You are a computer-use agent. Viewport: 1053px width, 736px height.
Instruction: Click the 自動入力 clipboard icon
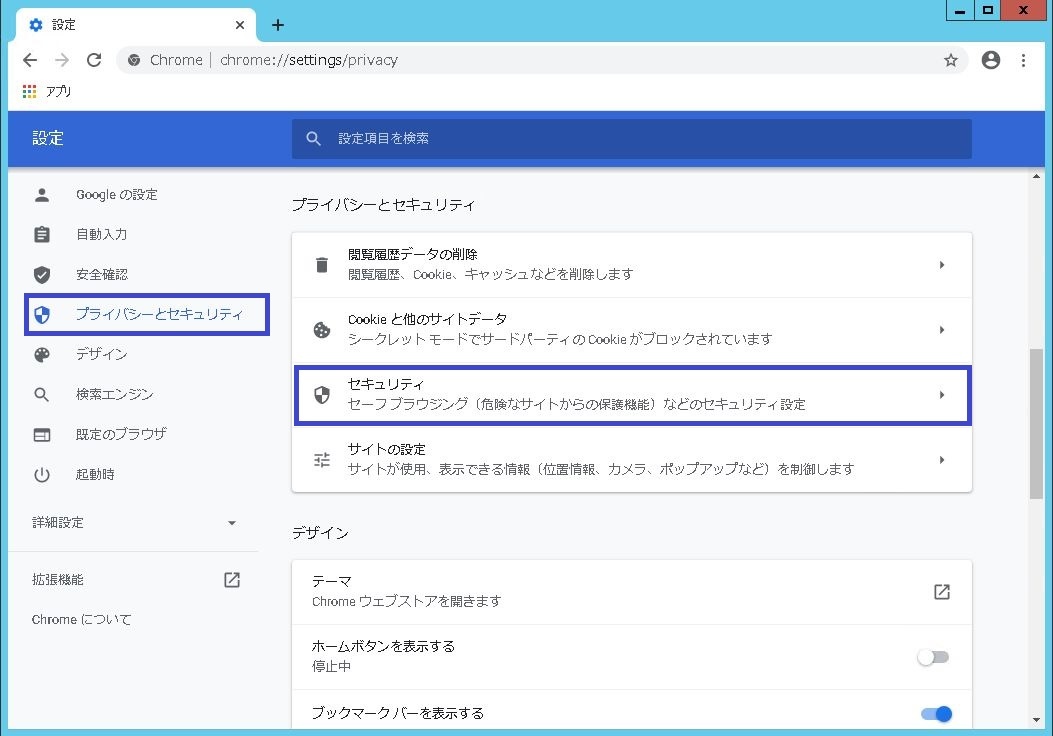click(x=42, y=234)
